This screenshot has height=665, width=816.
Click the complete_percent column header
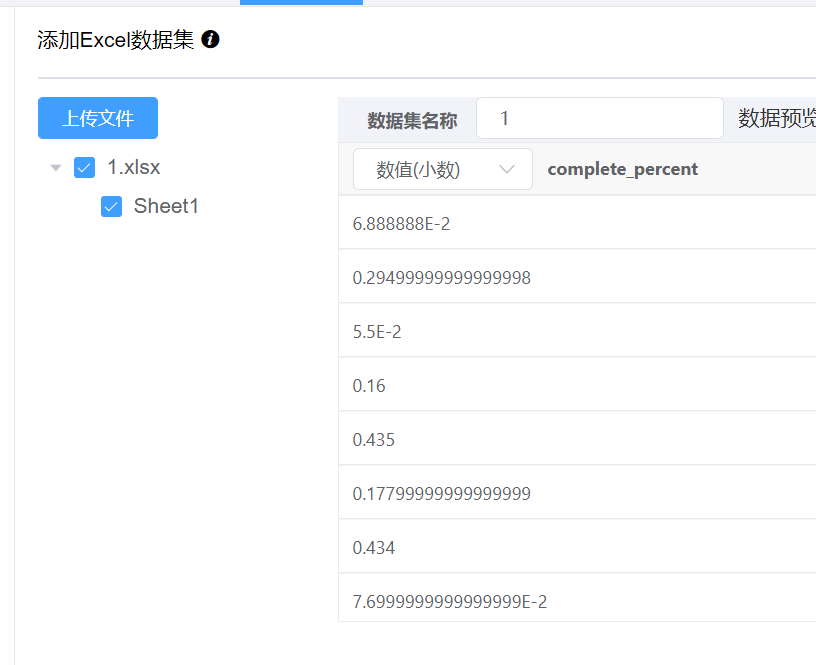(621, 169)
